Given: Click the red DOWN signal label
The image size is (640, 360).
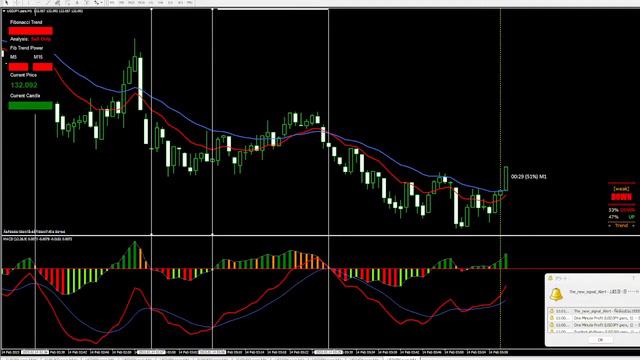Looking at the screenshot, I should [621, 197].
